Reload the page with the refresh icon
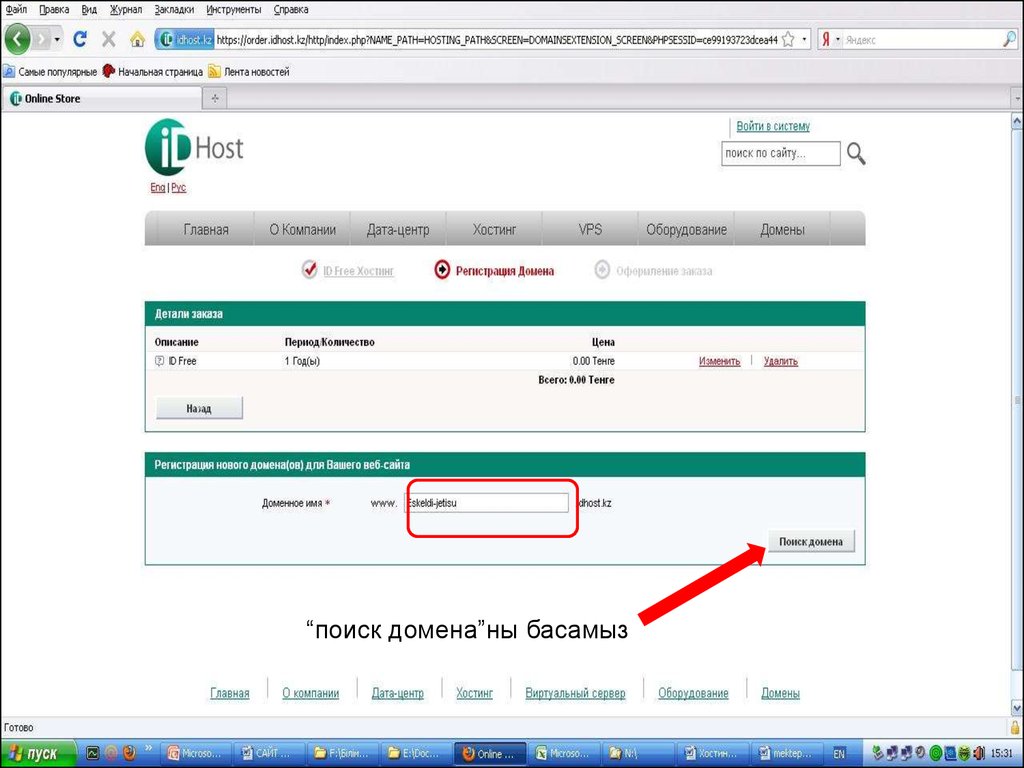Screen dimensions: 1024x768 (80, 39)
